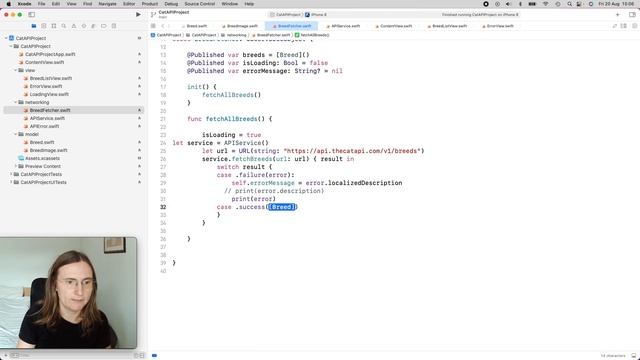Collapse the networking folder
This screenshot has width=640, height=360.
(x=16, y=102)
